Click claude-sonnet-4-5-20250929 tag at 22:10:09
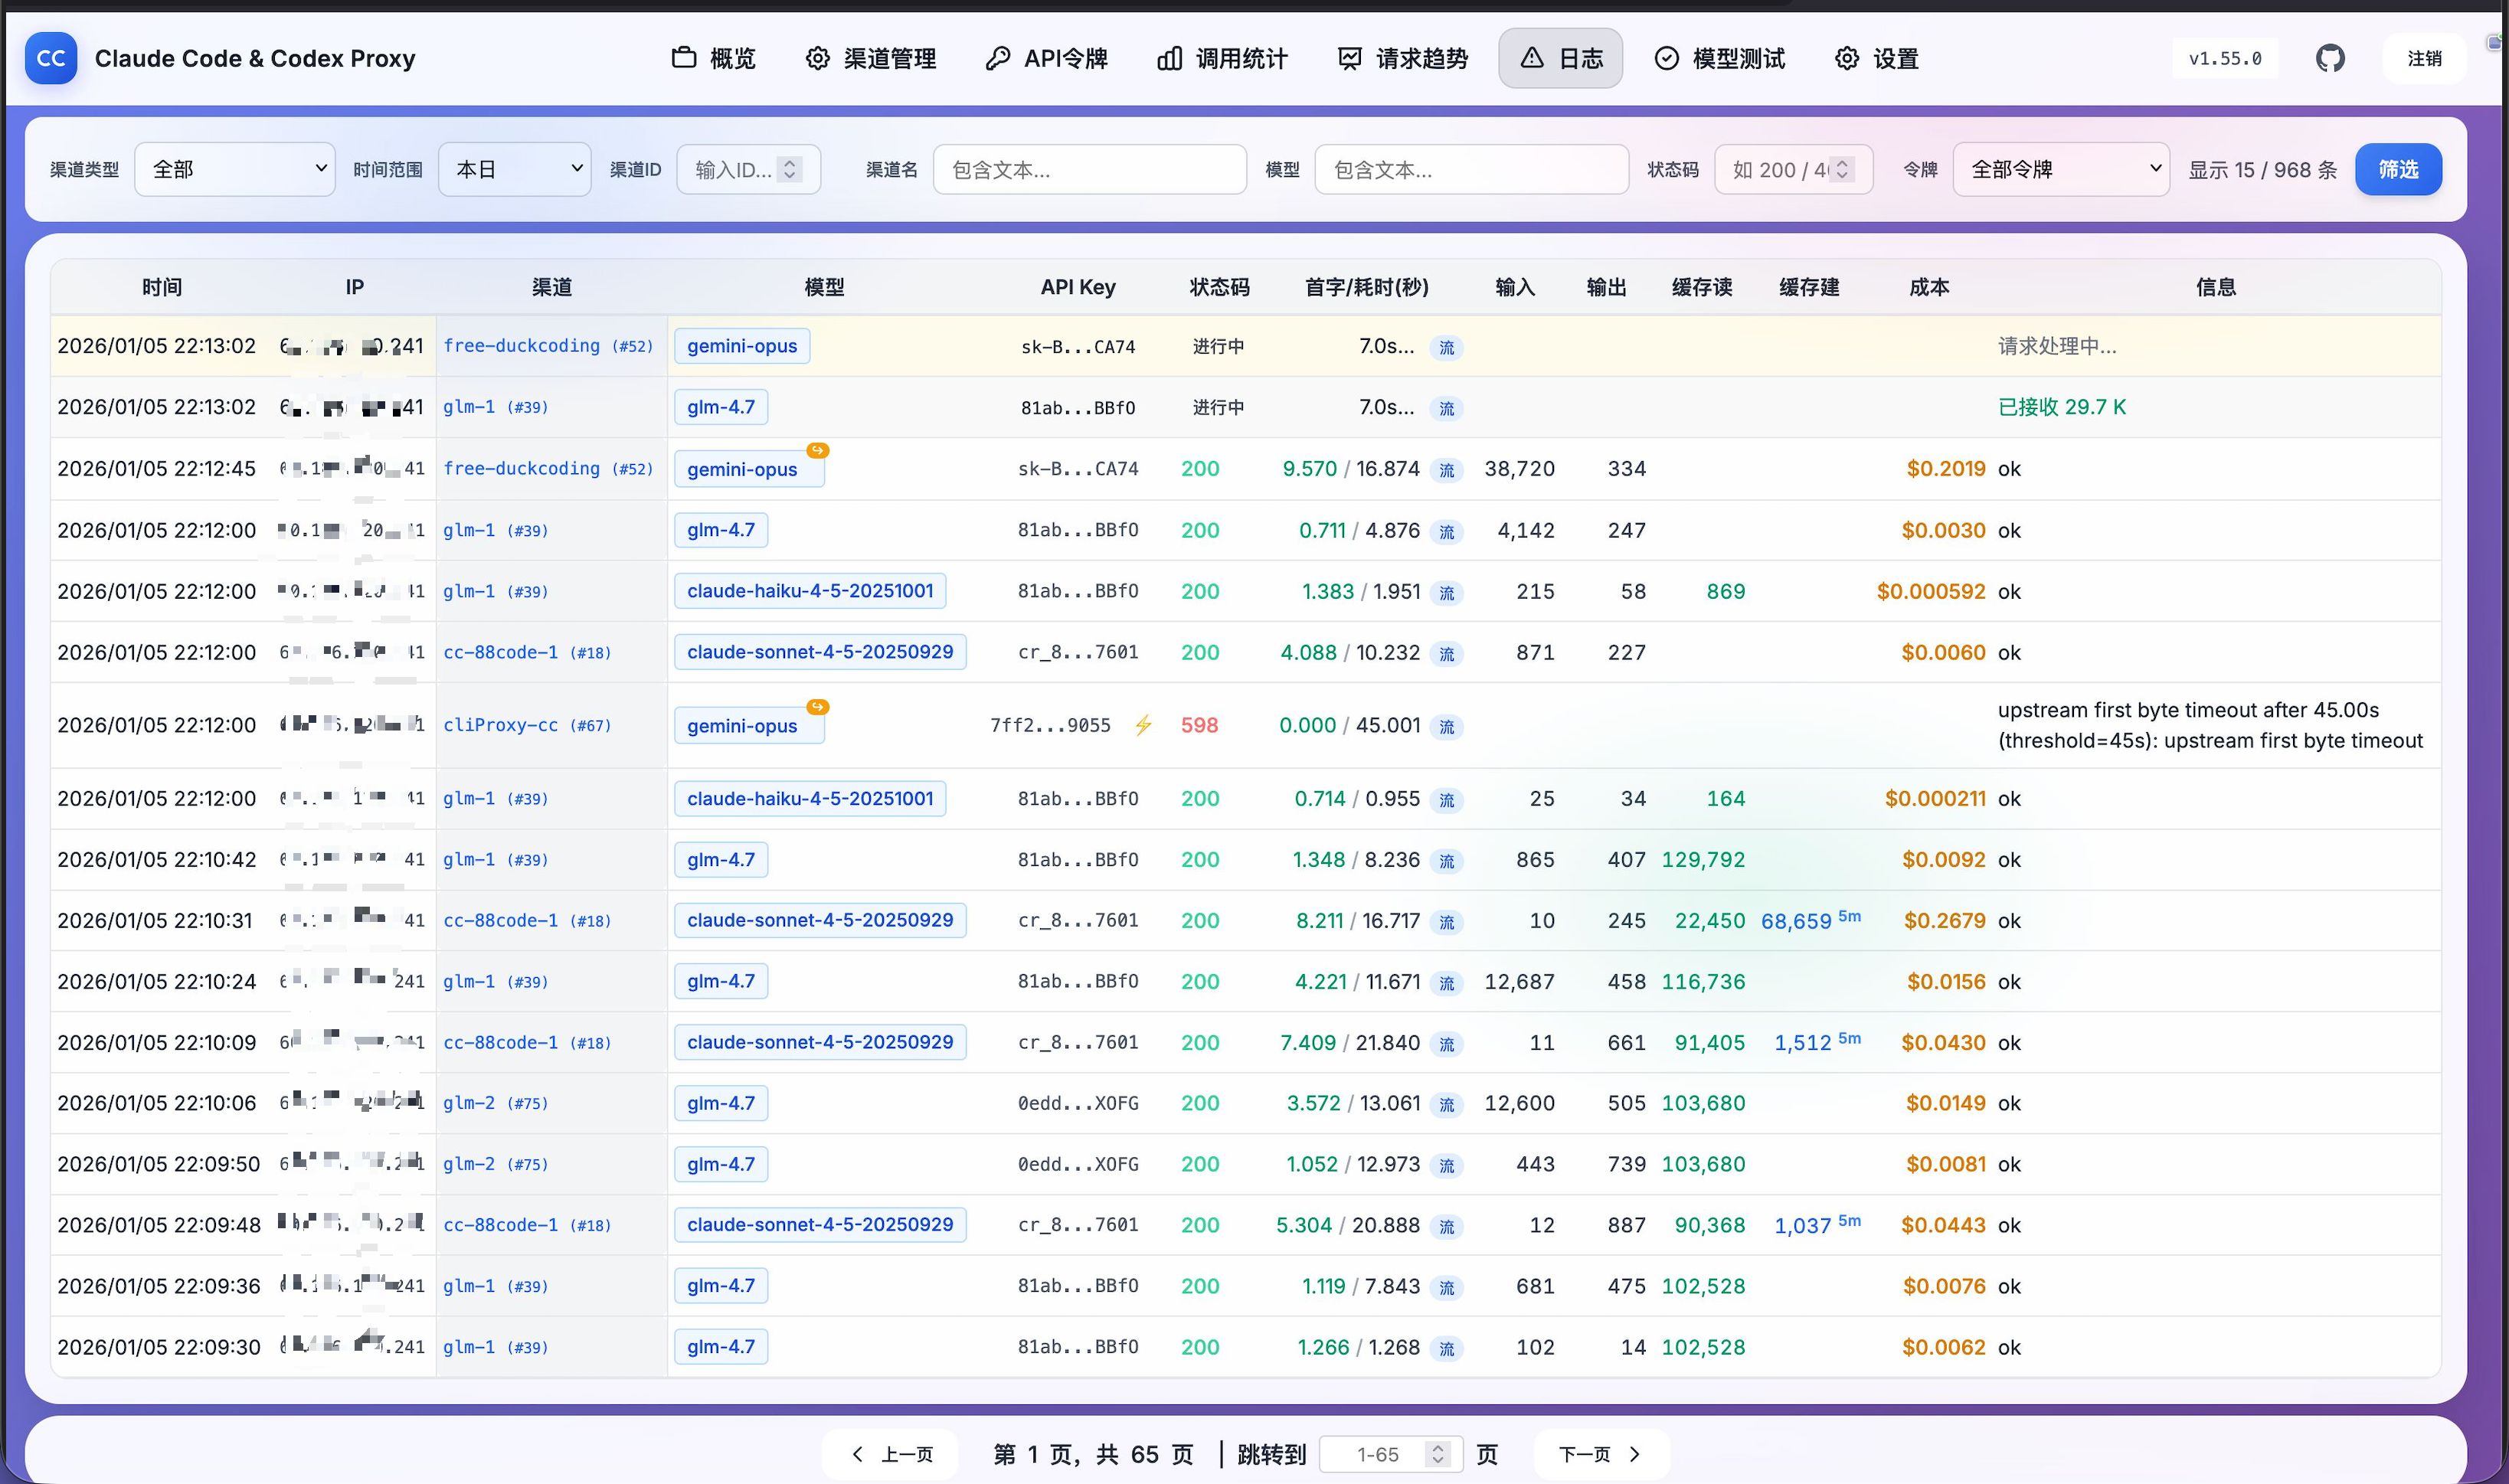The height and width of the screenshot is (1484, 2509). pyautogui.click(x=820, y=1042)
